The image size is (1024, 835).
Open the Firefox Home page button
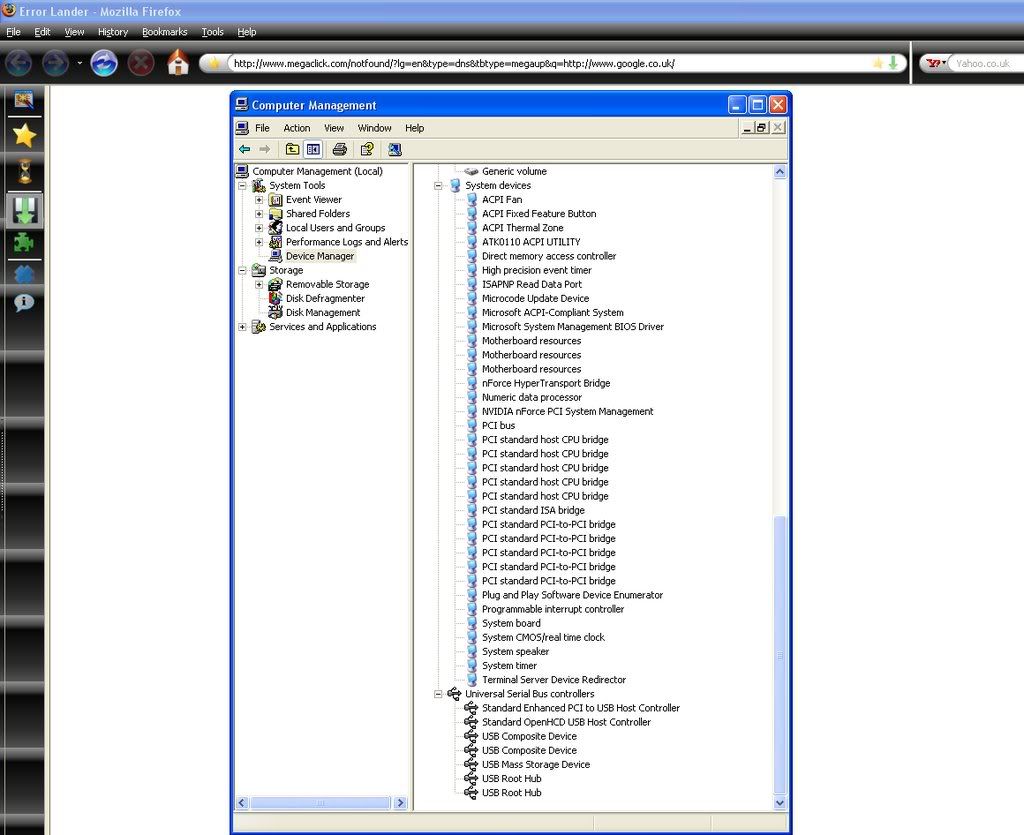[178, 63]
